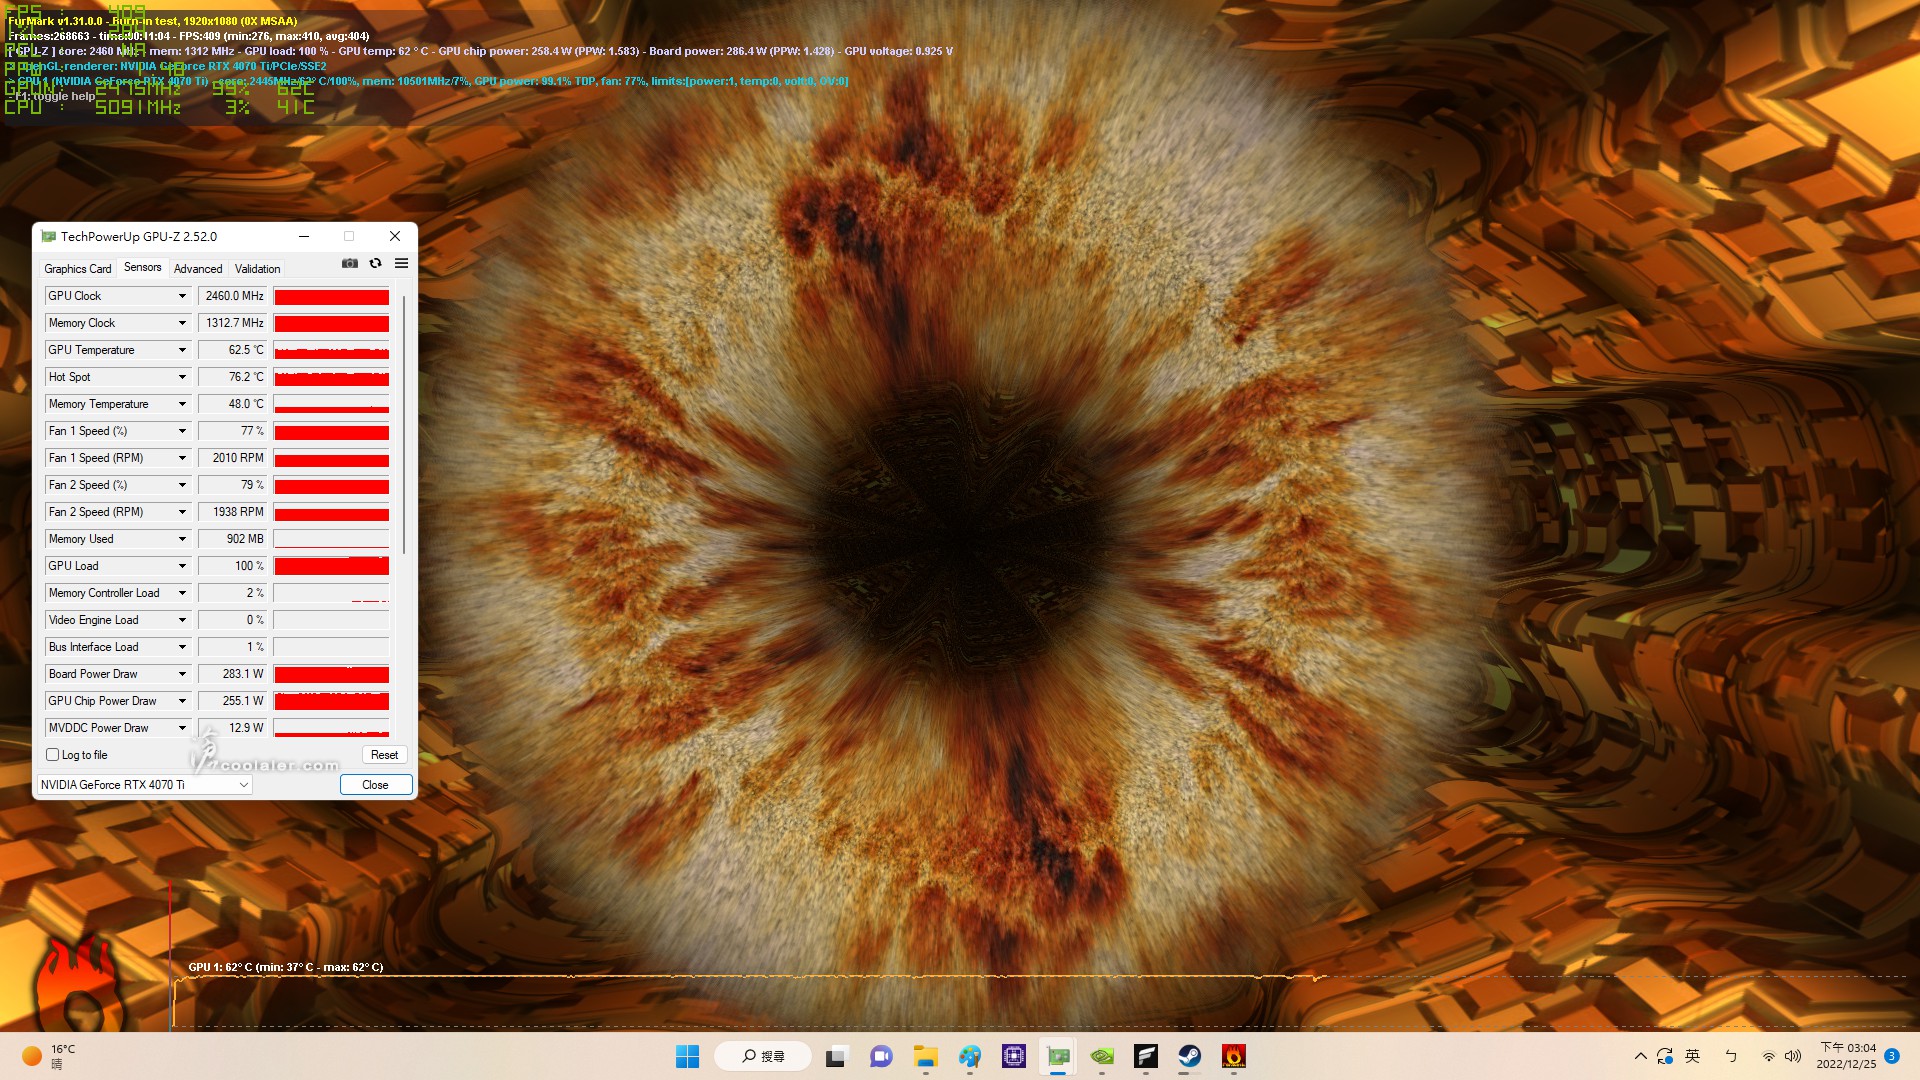Click the GPU Load red graph bar

coord(331,566)
